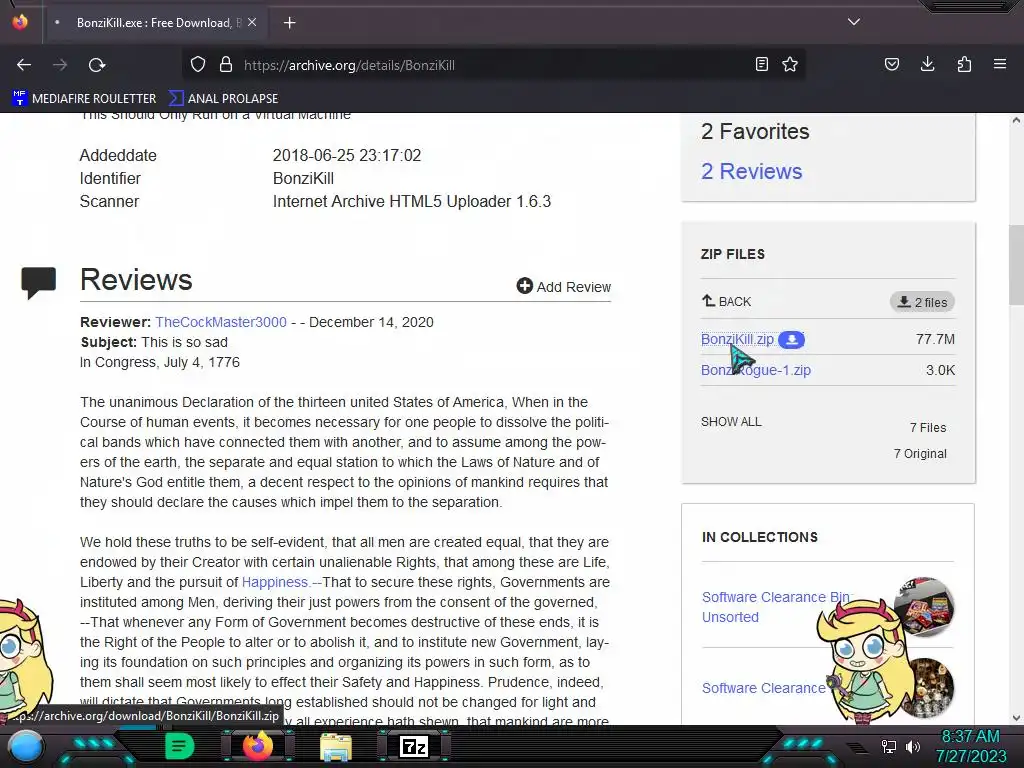Click the Addeddate value 2018-06-25 23:17:02

point(347,155)
